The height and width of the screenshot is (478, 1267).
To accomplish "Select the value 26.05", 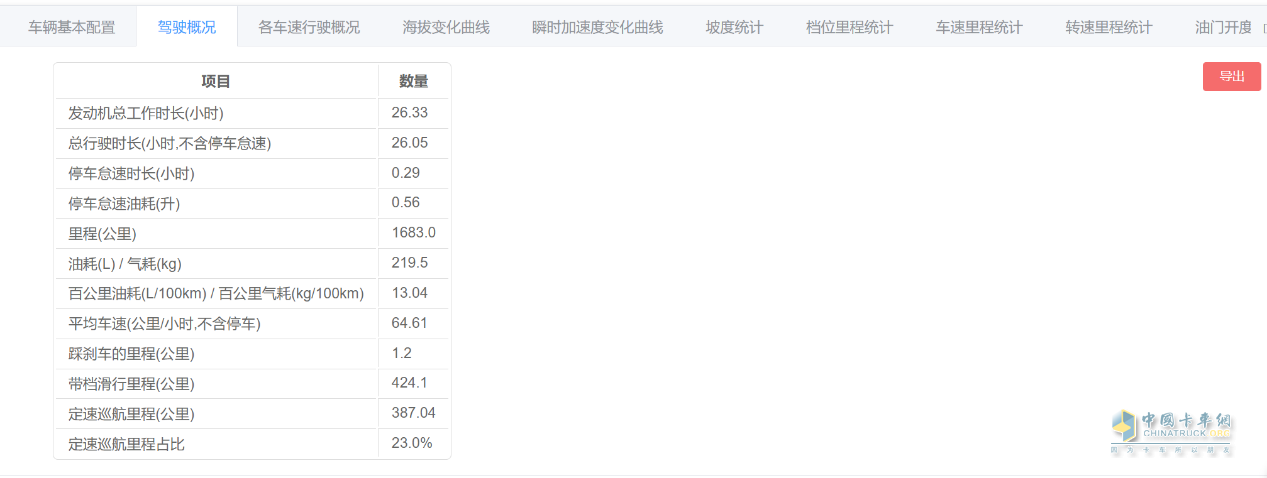I will 410,142.
